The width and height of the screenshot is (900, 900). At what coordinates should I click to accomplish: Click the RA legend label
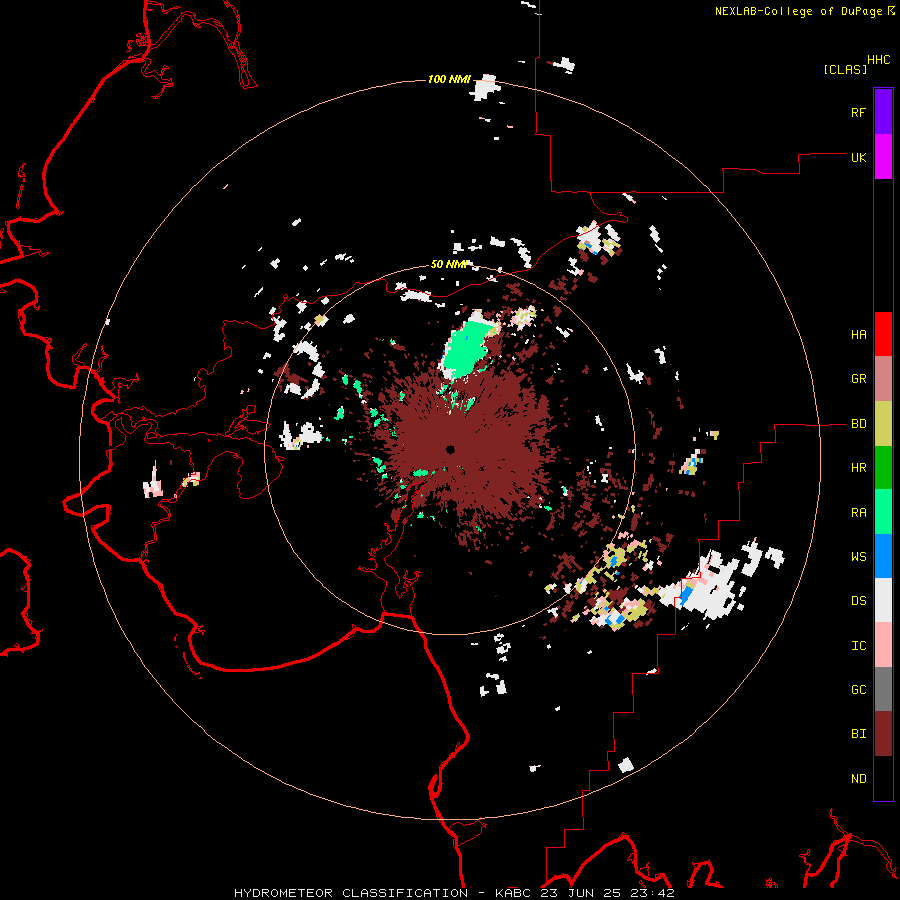[x=858, y=513]
